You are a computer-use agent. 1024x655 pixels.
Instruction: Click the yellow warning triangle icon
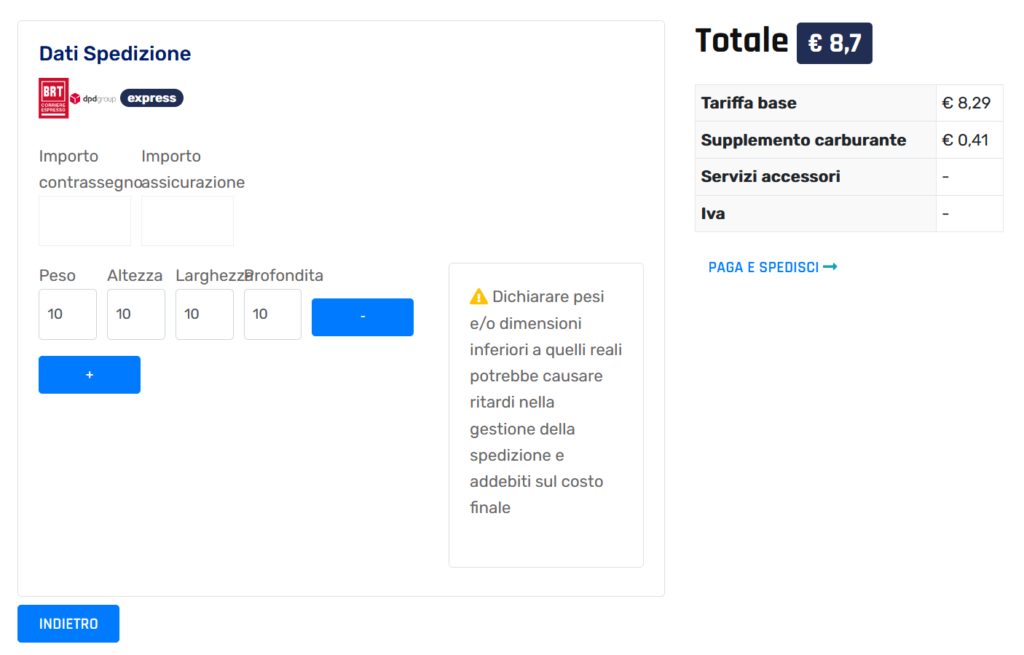[478, 297]
